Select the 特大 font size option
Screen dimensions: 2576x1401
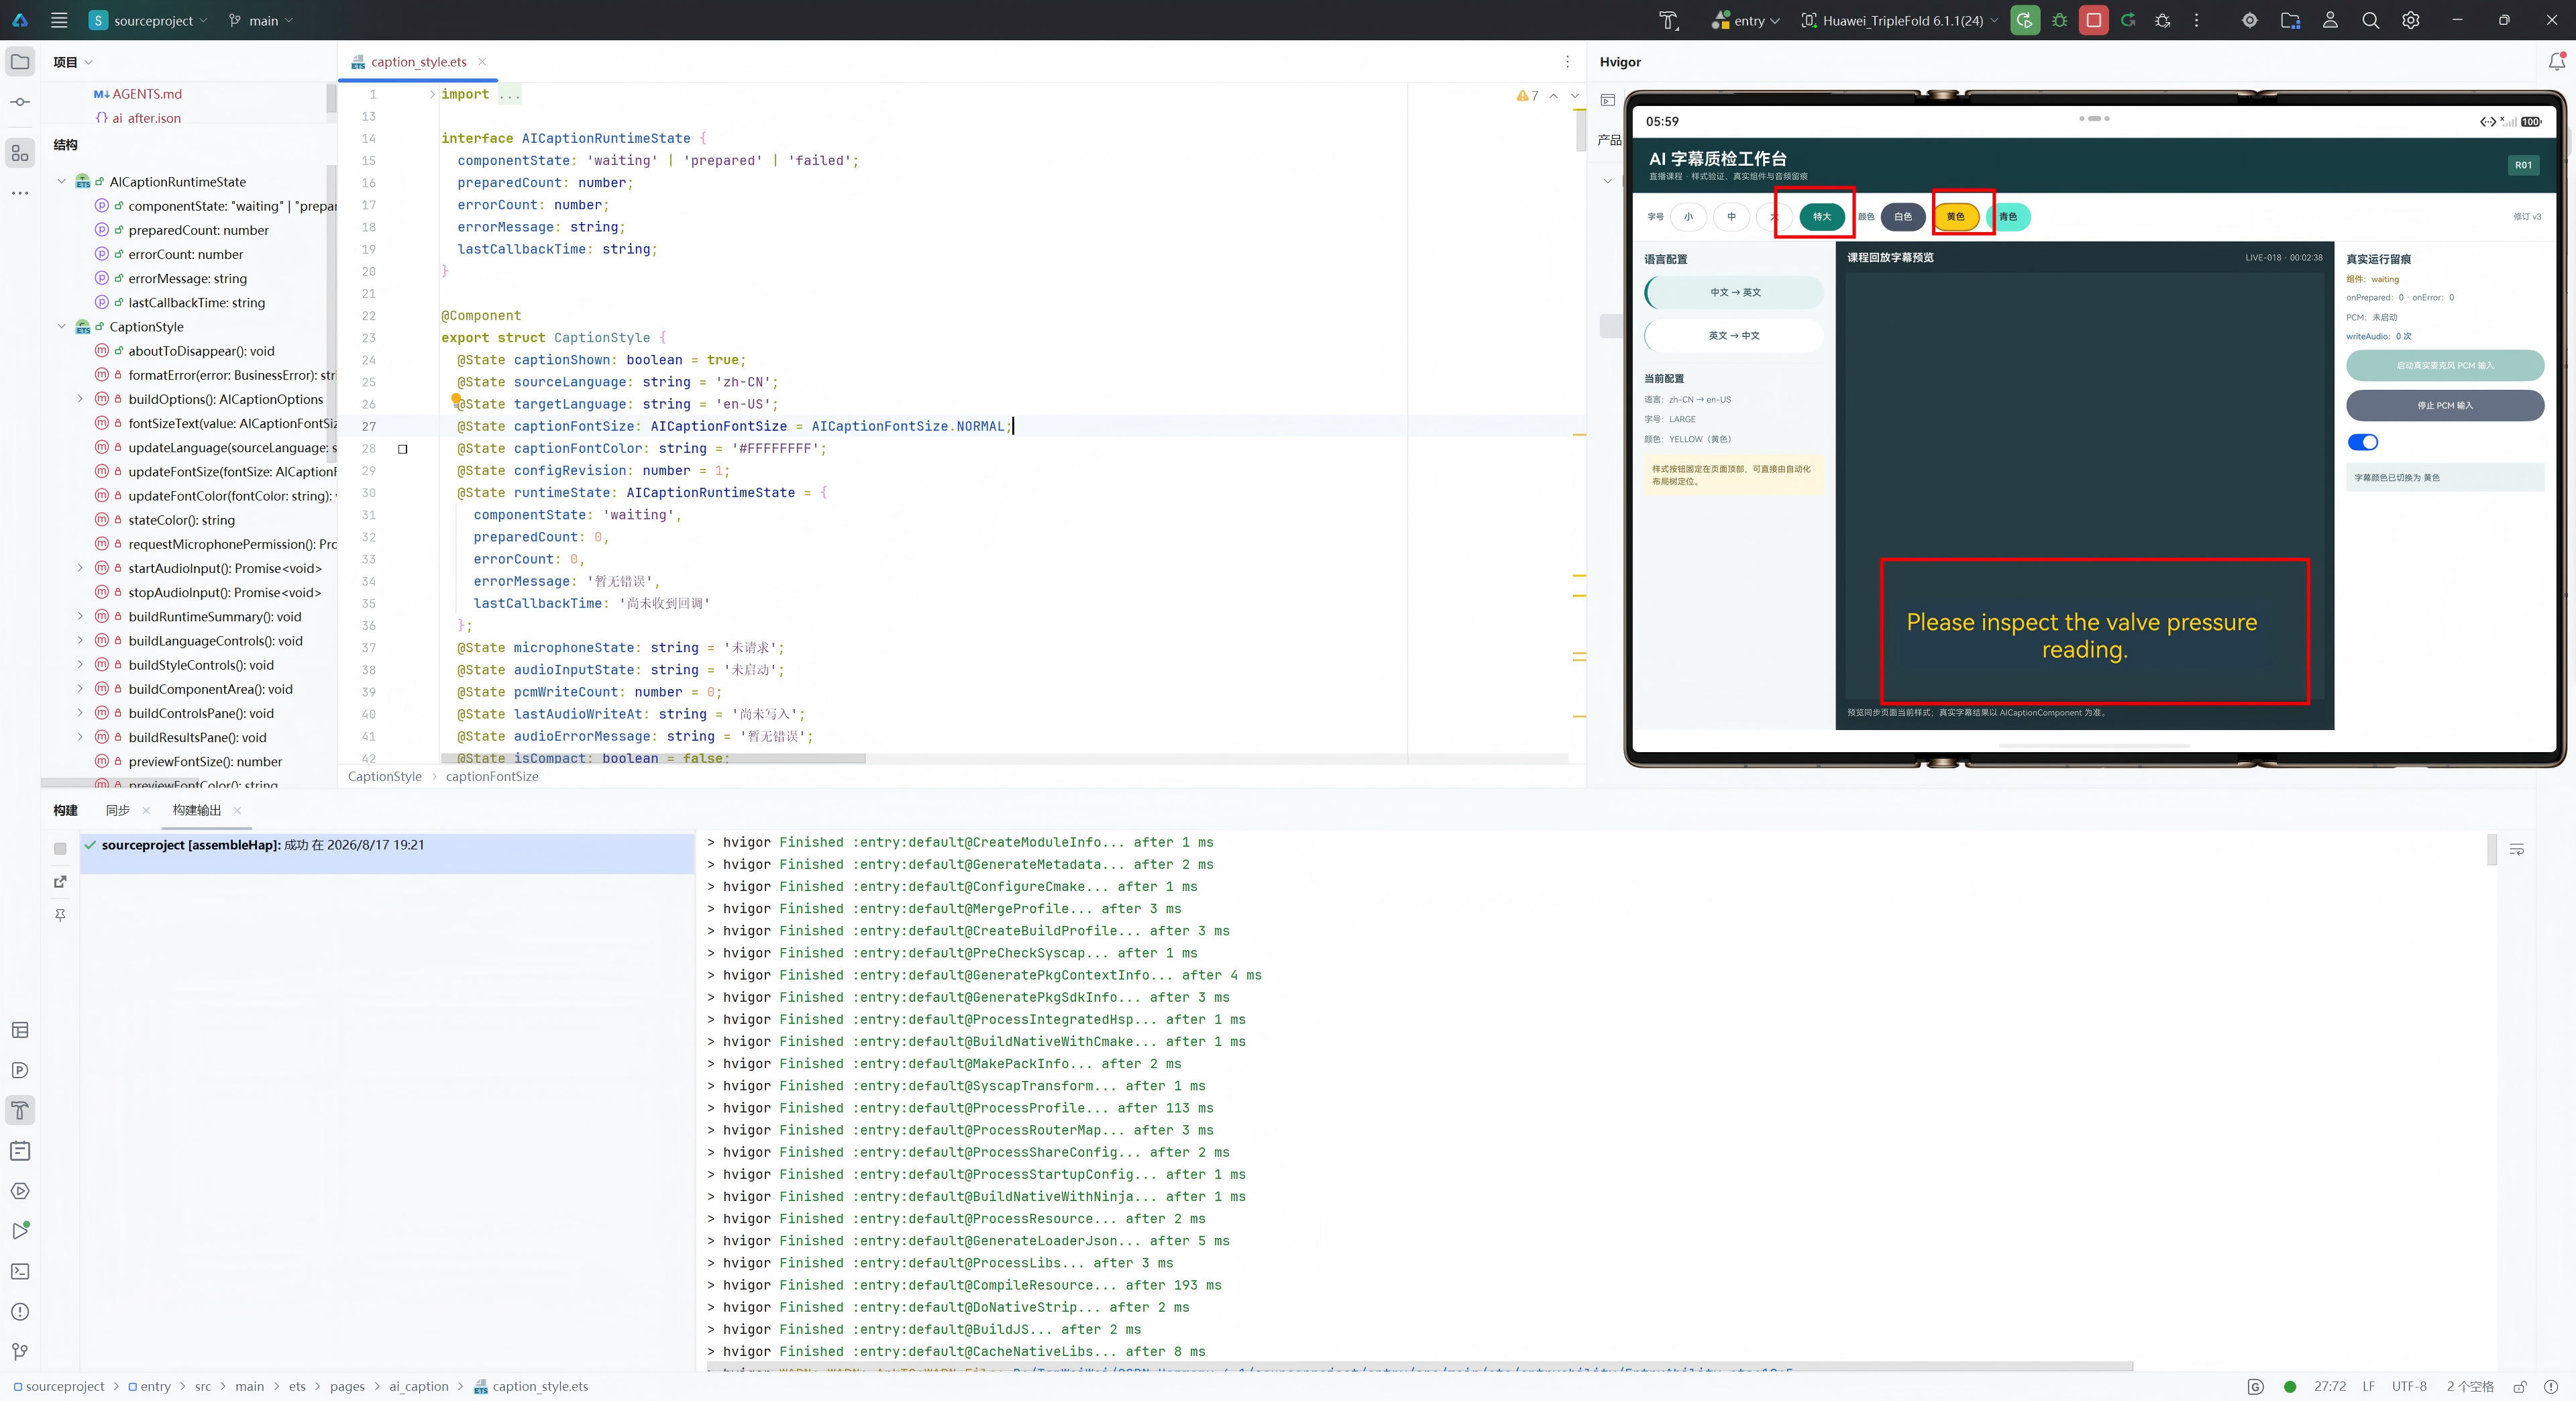[1821, 217]
